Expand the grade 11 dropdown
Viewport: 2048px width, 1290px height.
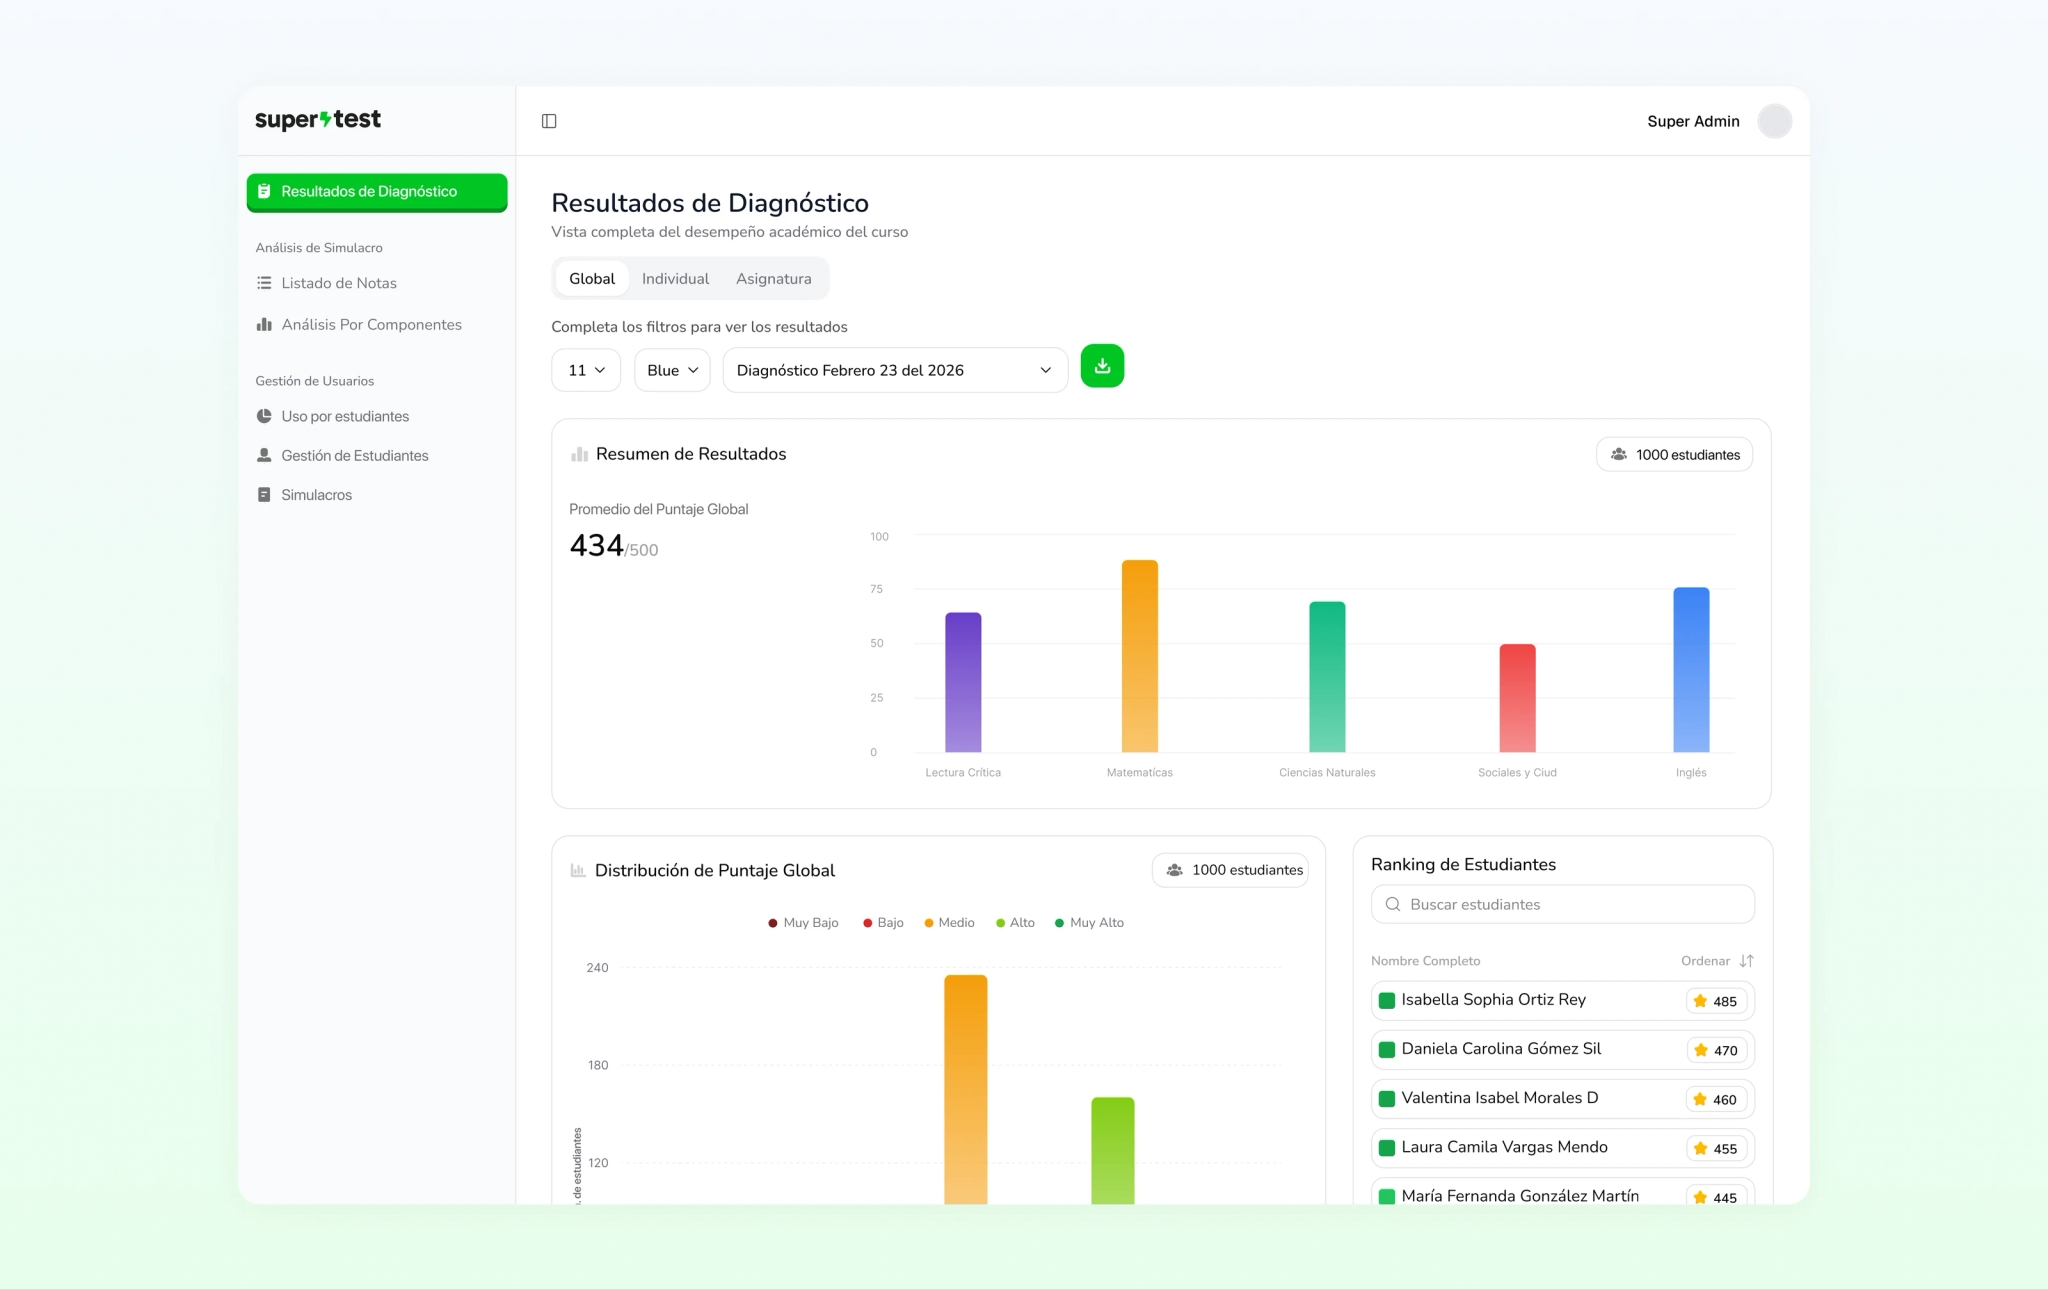586,370
